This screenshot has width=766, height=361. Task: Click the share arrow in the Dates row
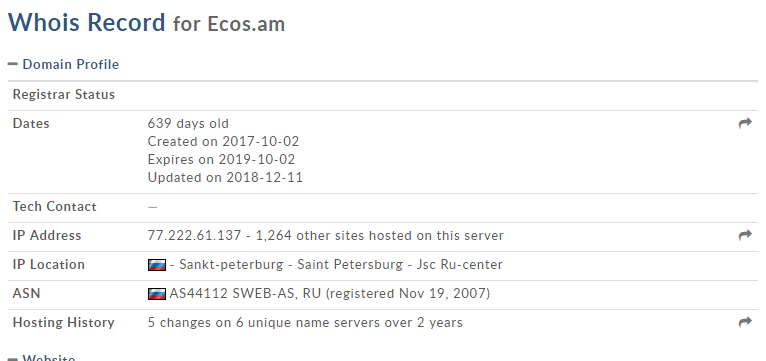point(745,124)
